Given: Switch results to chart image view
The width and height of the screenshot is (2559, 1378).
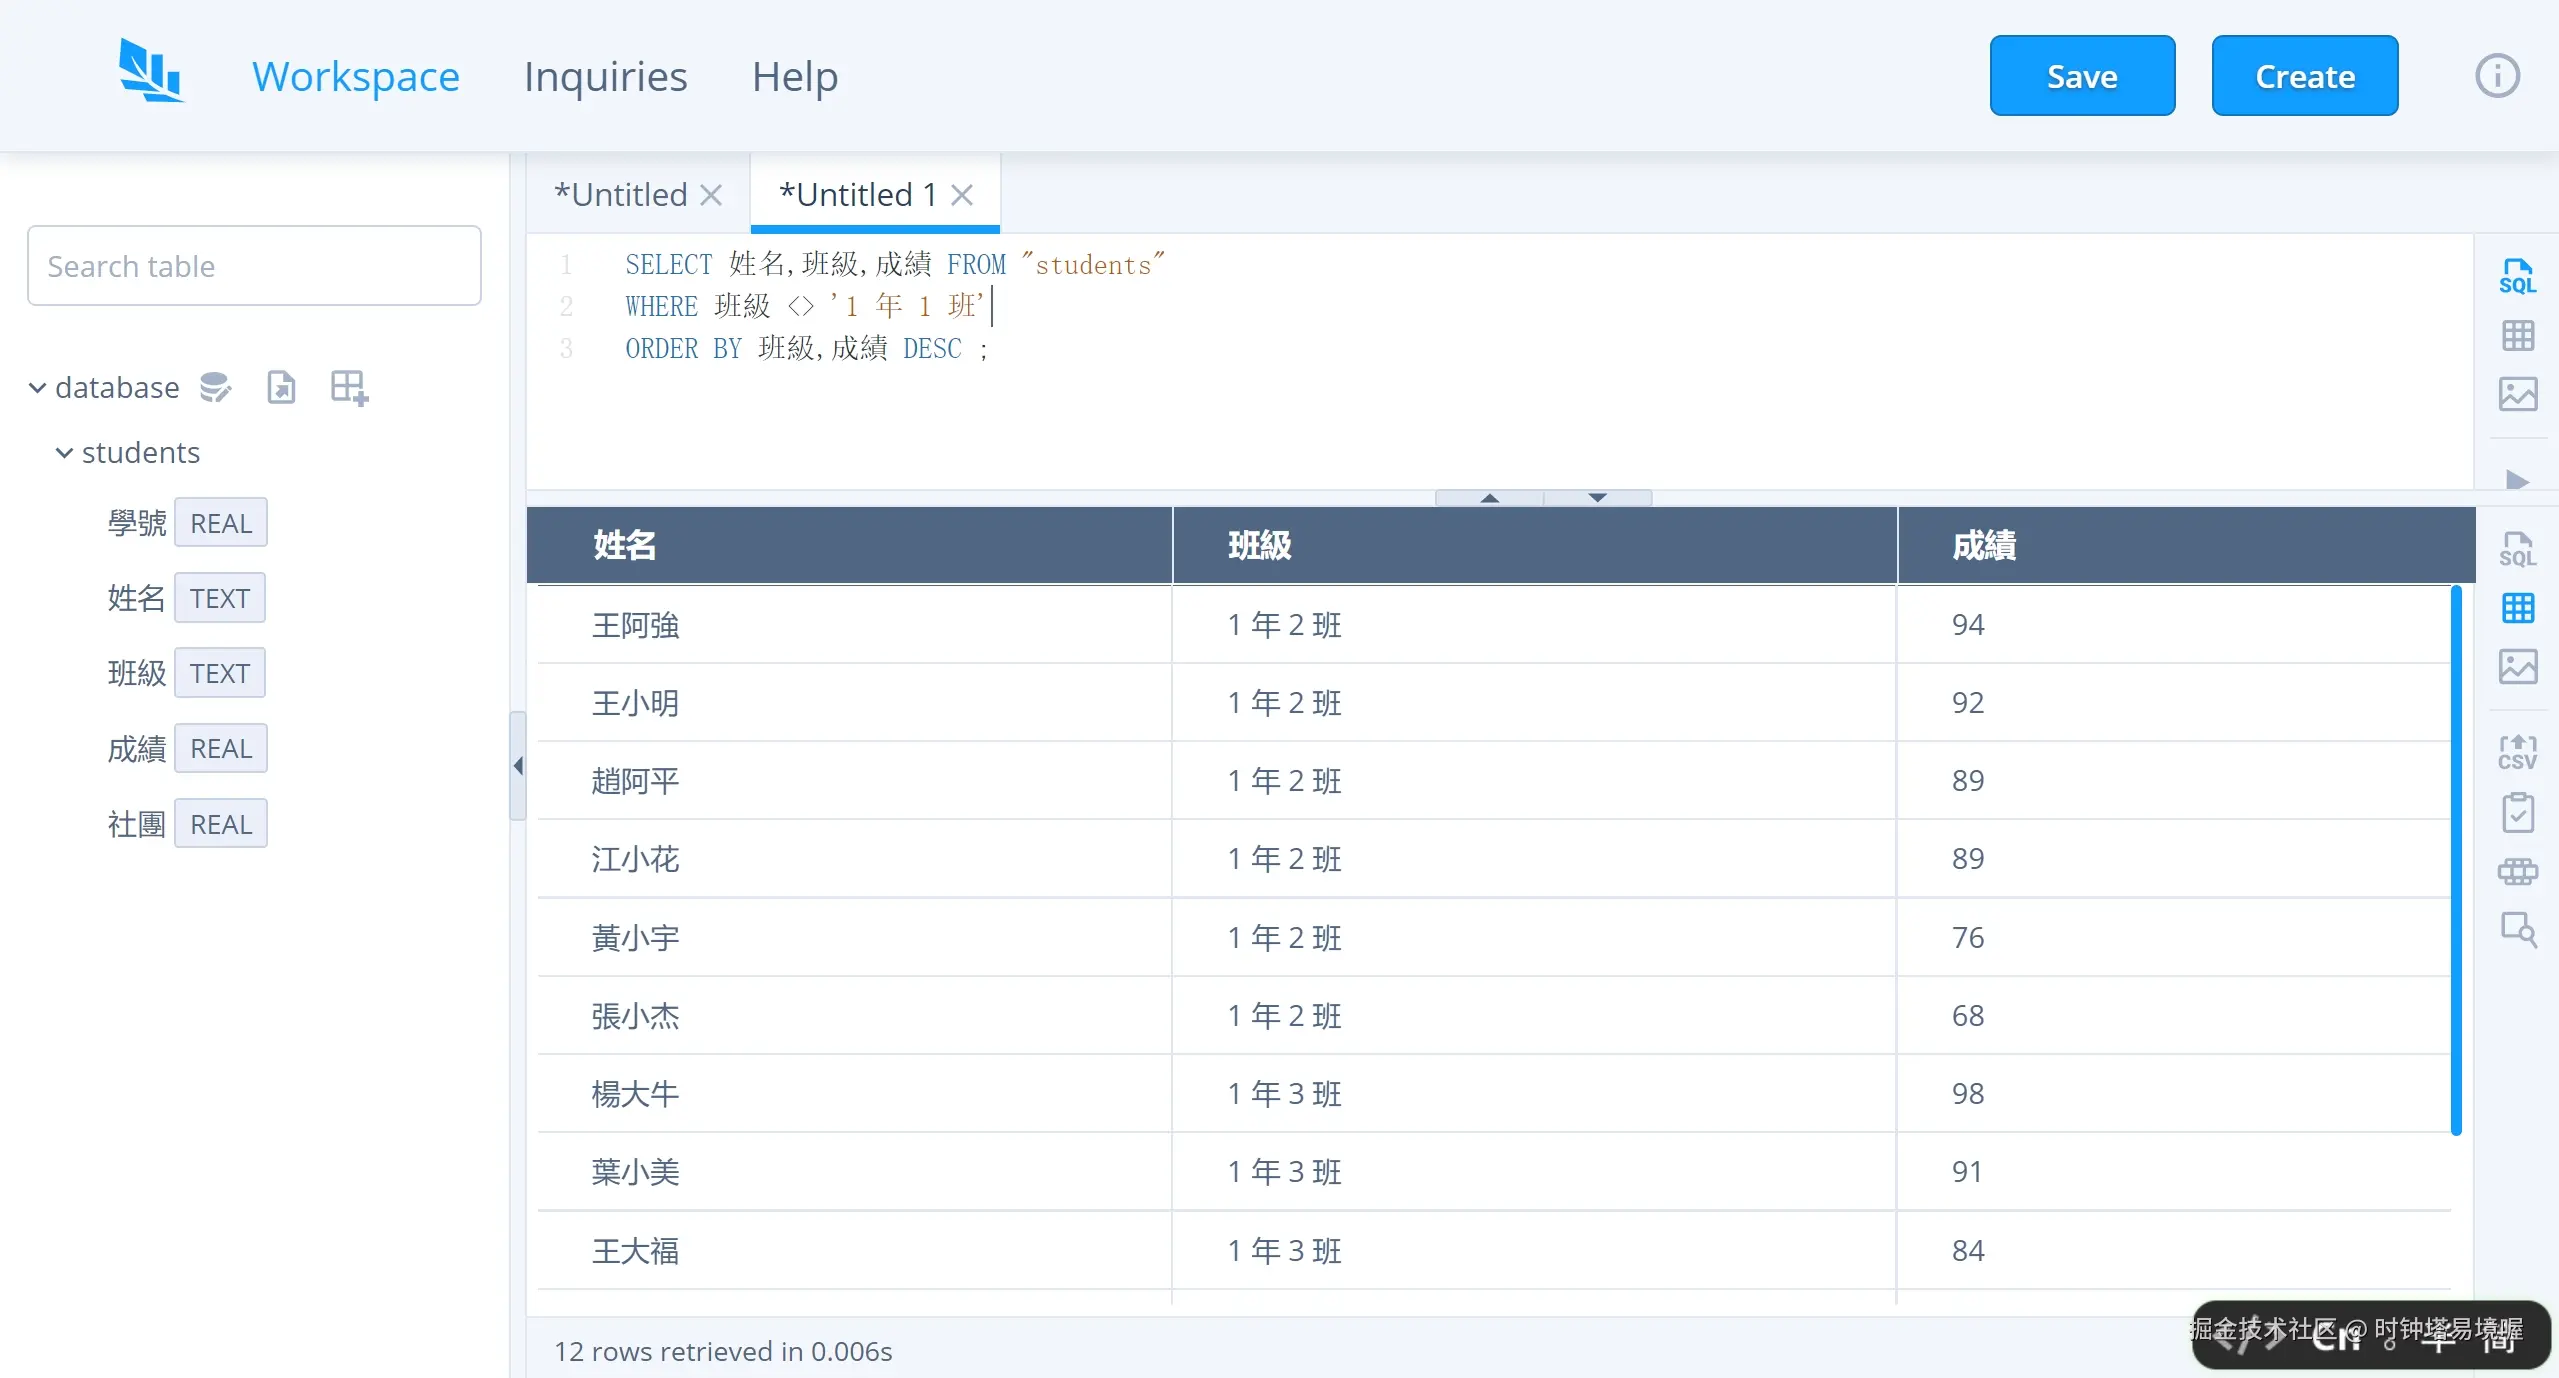Looking at the screenshot, I should (2518, 666).
